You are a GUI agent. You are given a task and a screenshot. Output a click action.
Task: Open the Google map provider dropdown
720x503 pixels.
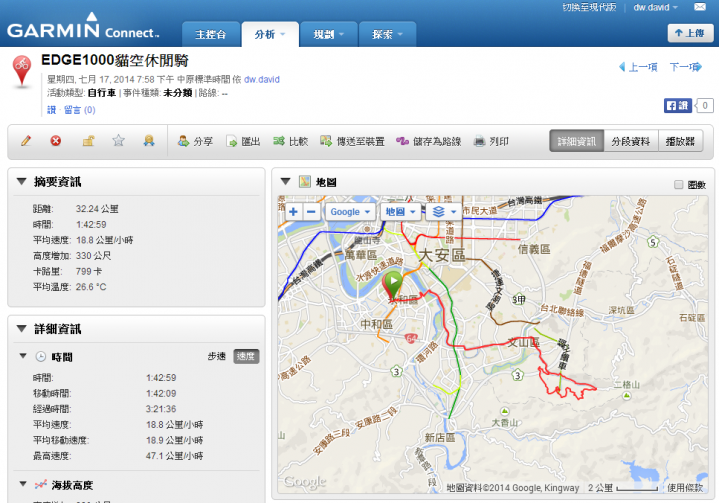point(350,212)
